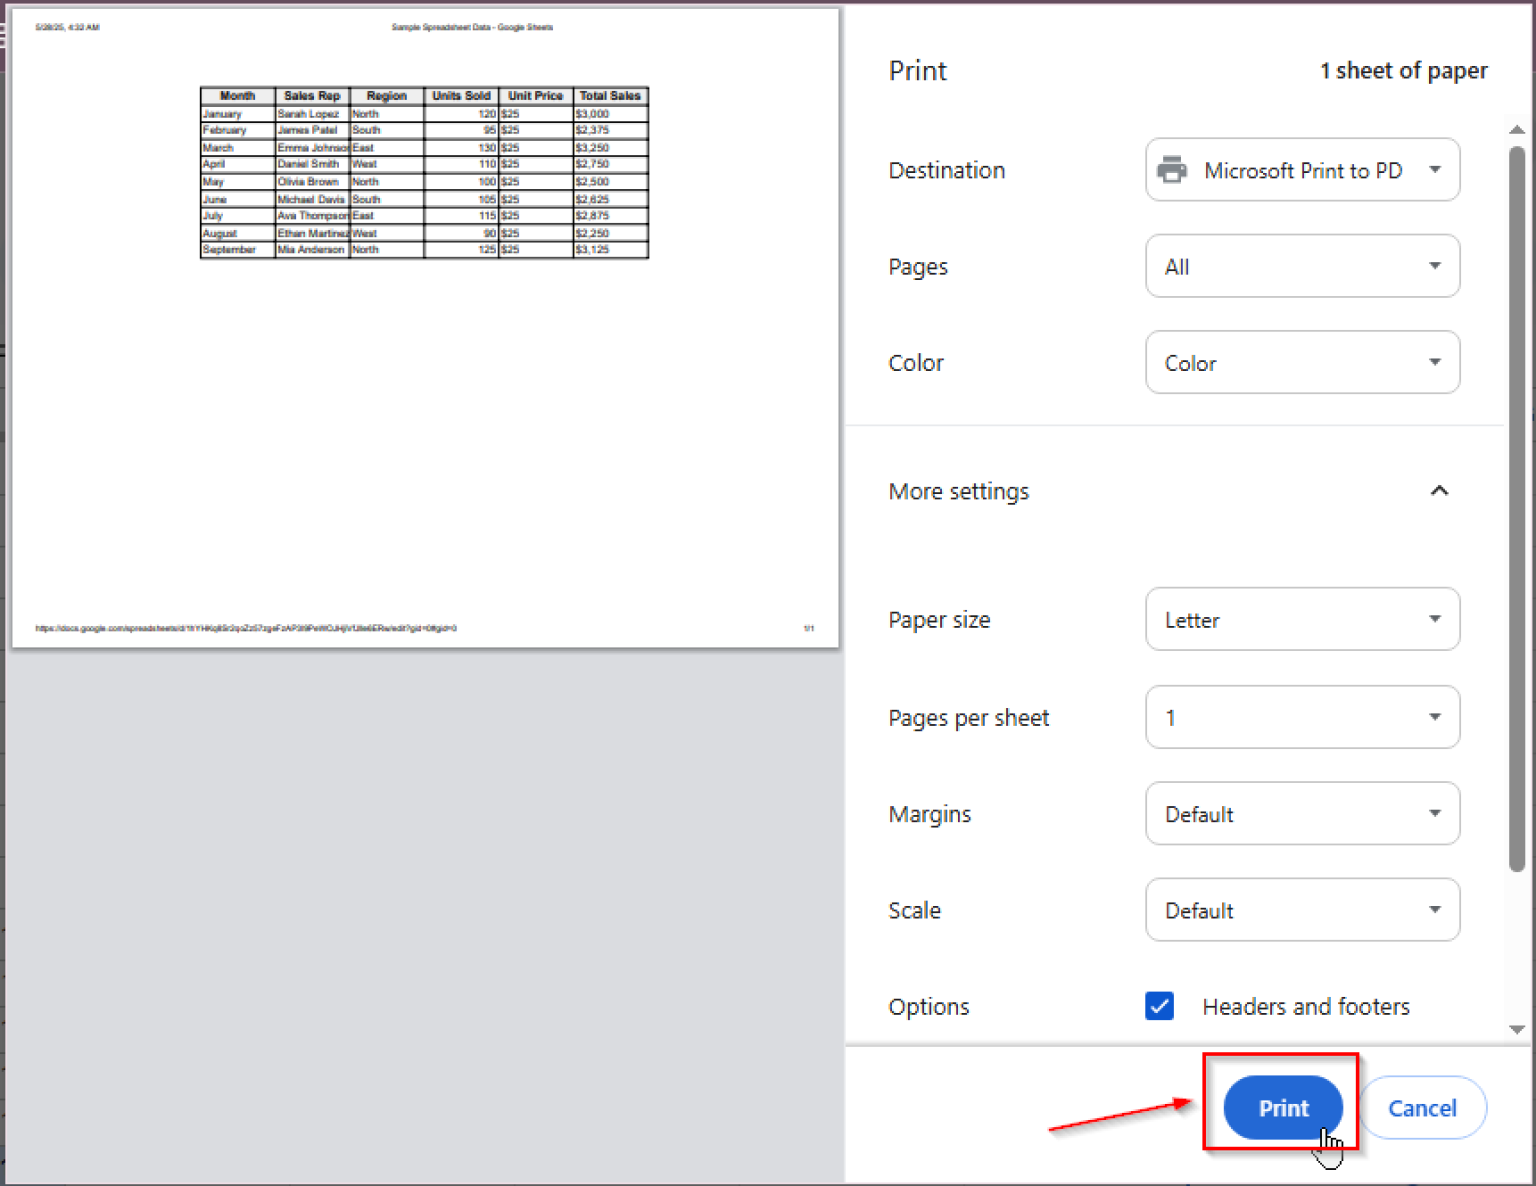Open the Paper size dropdown

tap(1300, 619)
